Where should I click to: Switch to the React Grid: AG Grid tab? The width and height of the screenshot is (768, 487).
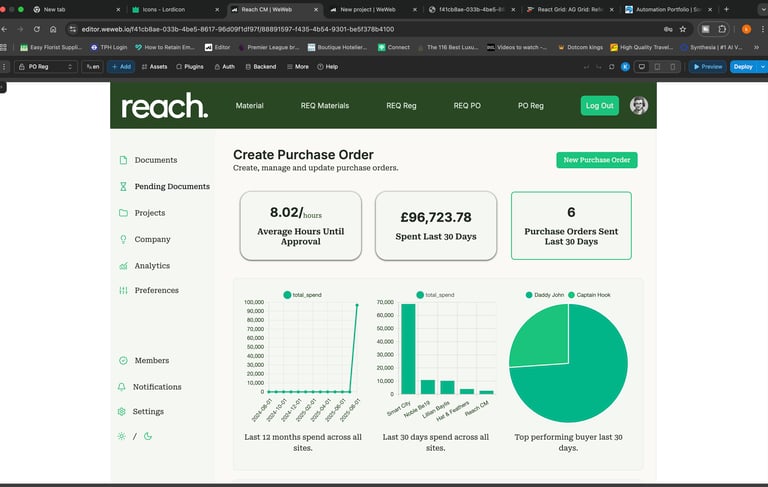pyautogui.click(x=571, y=9)
